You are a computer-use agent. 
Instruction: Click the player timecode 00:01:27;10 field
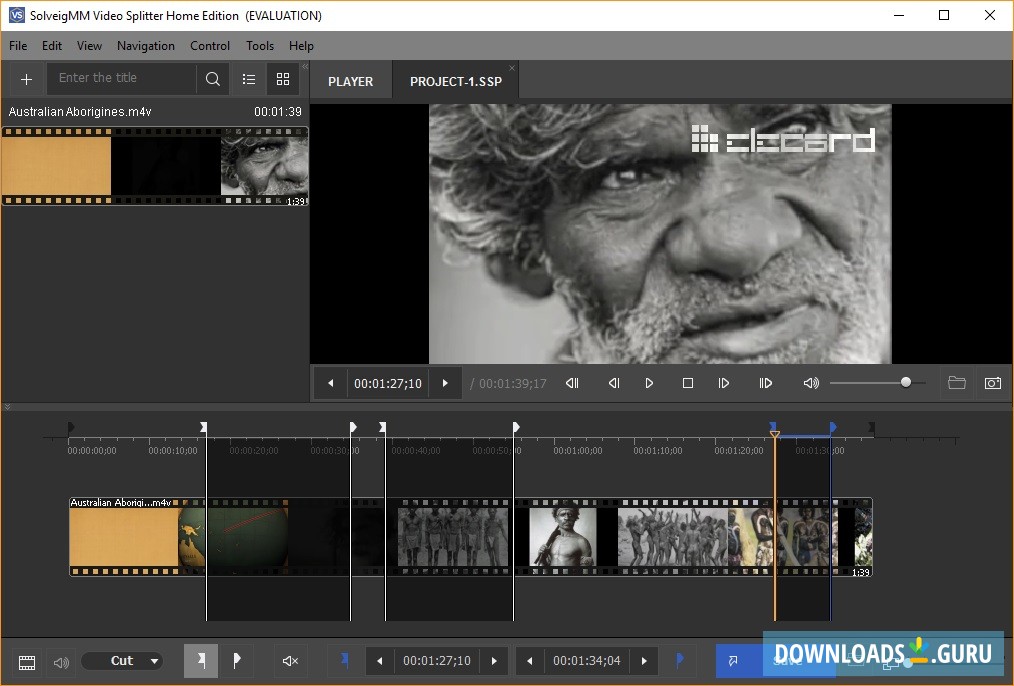tap(387, 383)
